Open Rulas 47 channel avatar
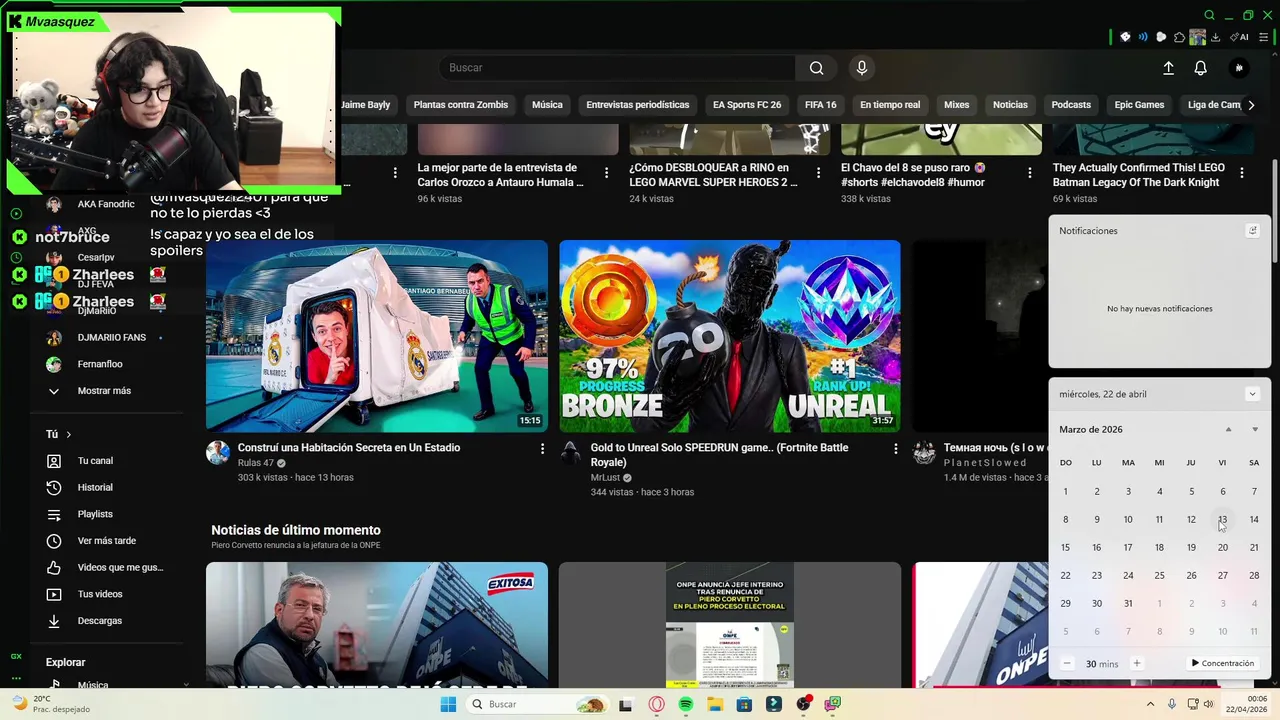 click(x=218, y=452)
